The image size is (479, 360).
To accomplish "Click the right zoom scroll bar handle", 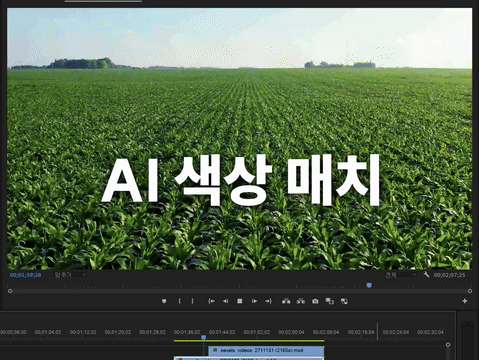I will click(470, 291).
